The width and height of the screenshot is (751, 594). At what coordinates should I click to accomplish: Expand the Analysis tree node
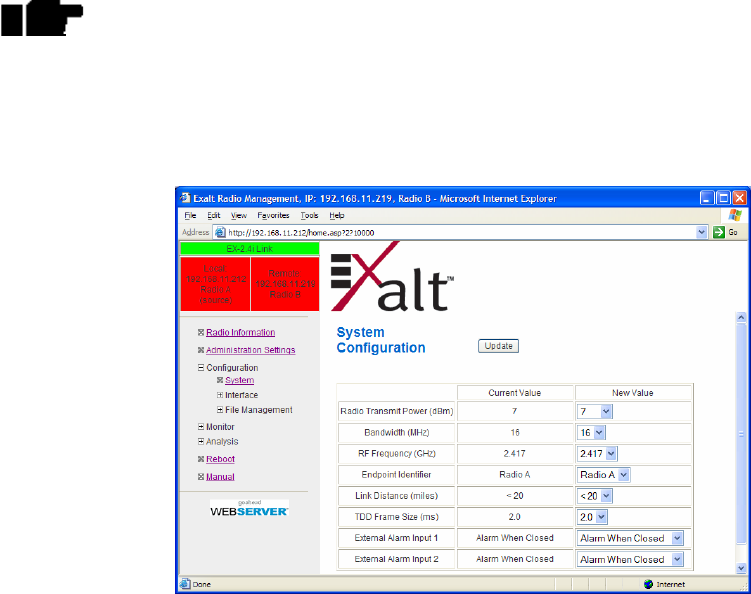(201, 441)
